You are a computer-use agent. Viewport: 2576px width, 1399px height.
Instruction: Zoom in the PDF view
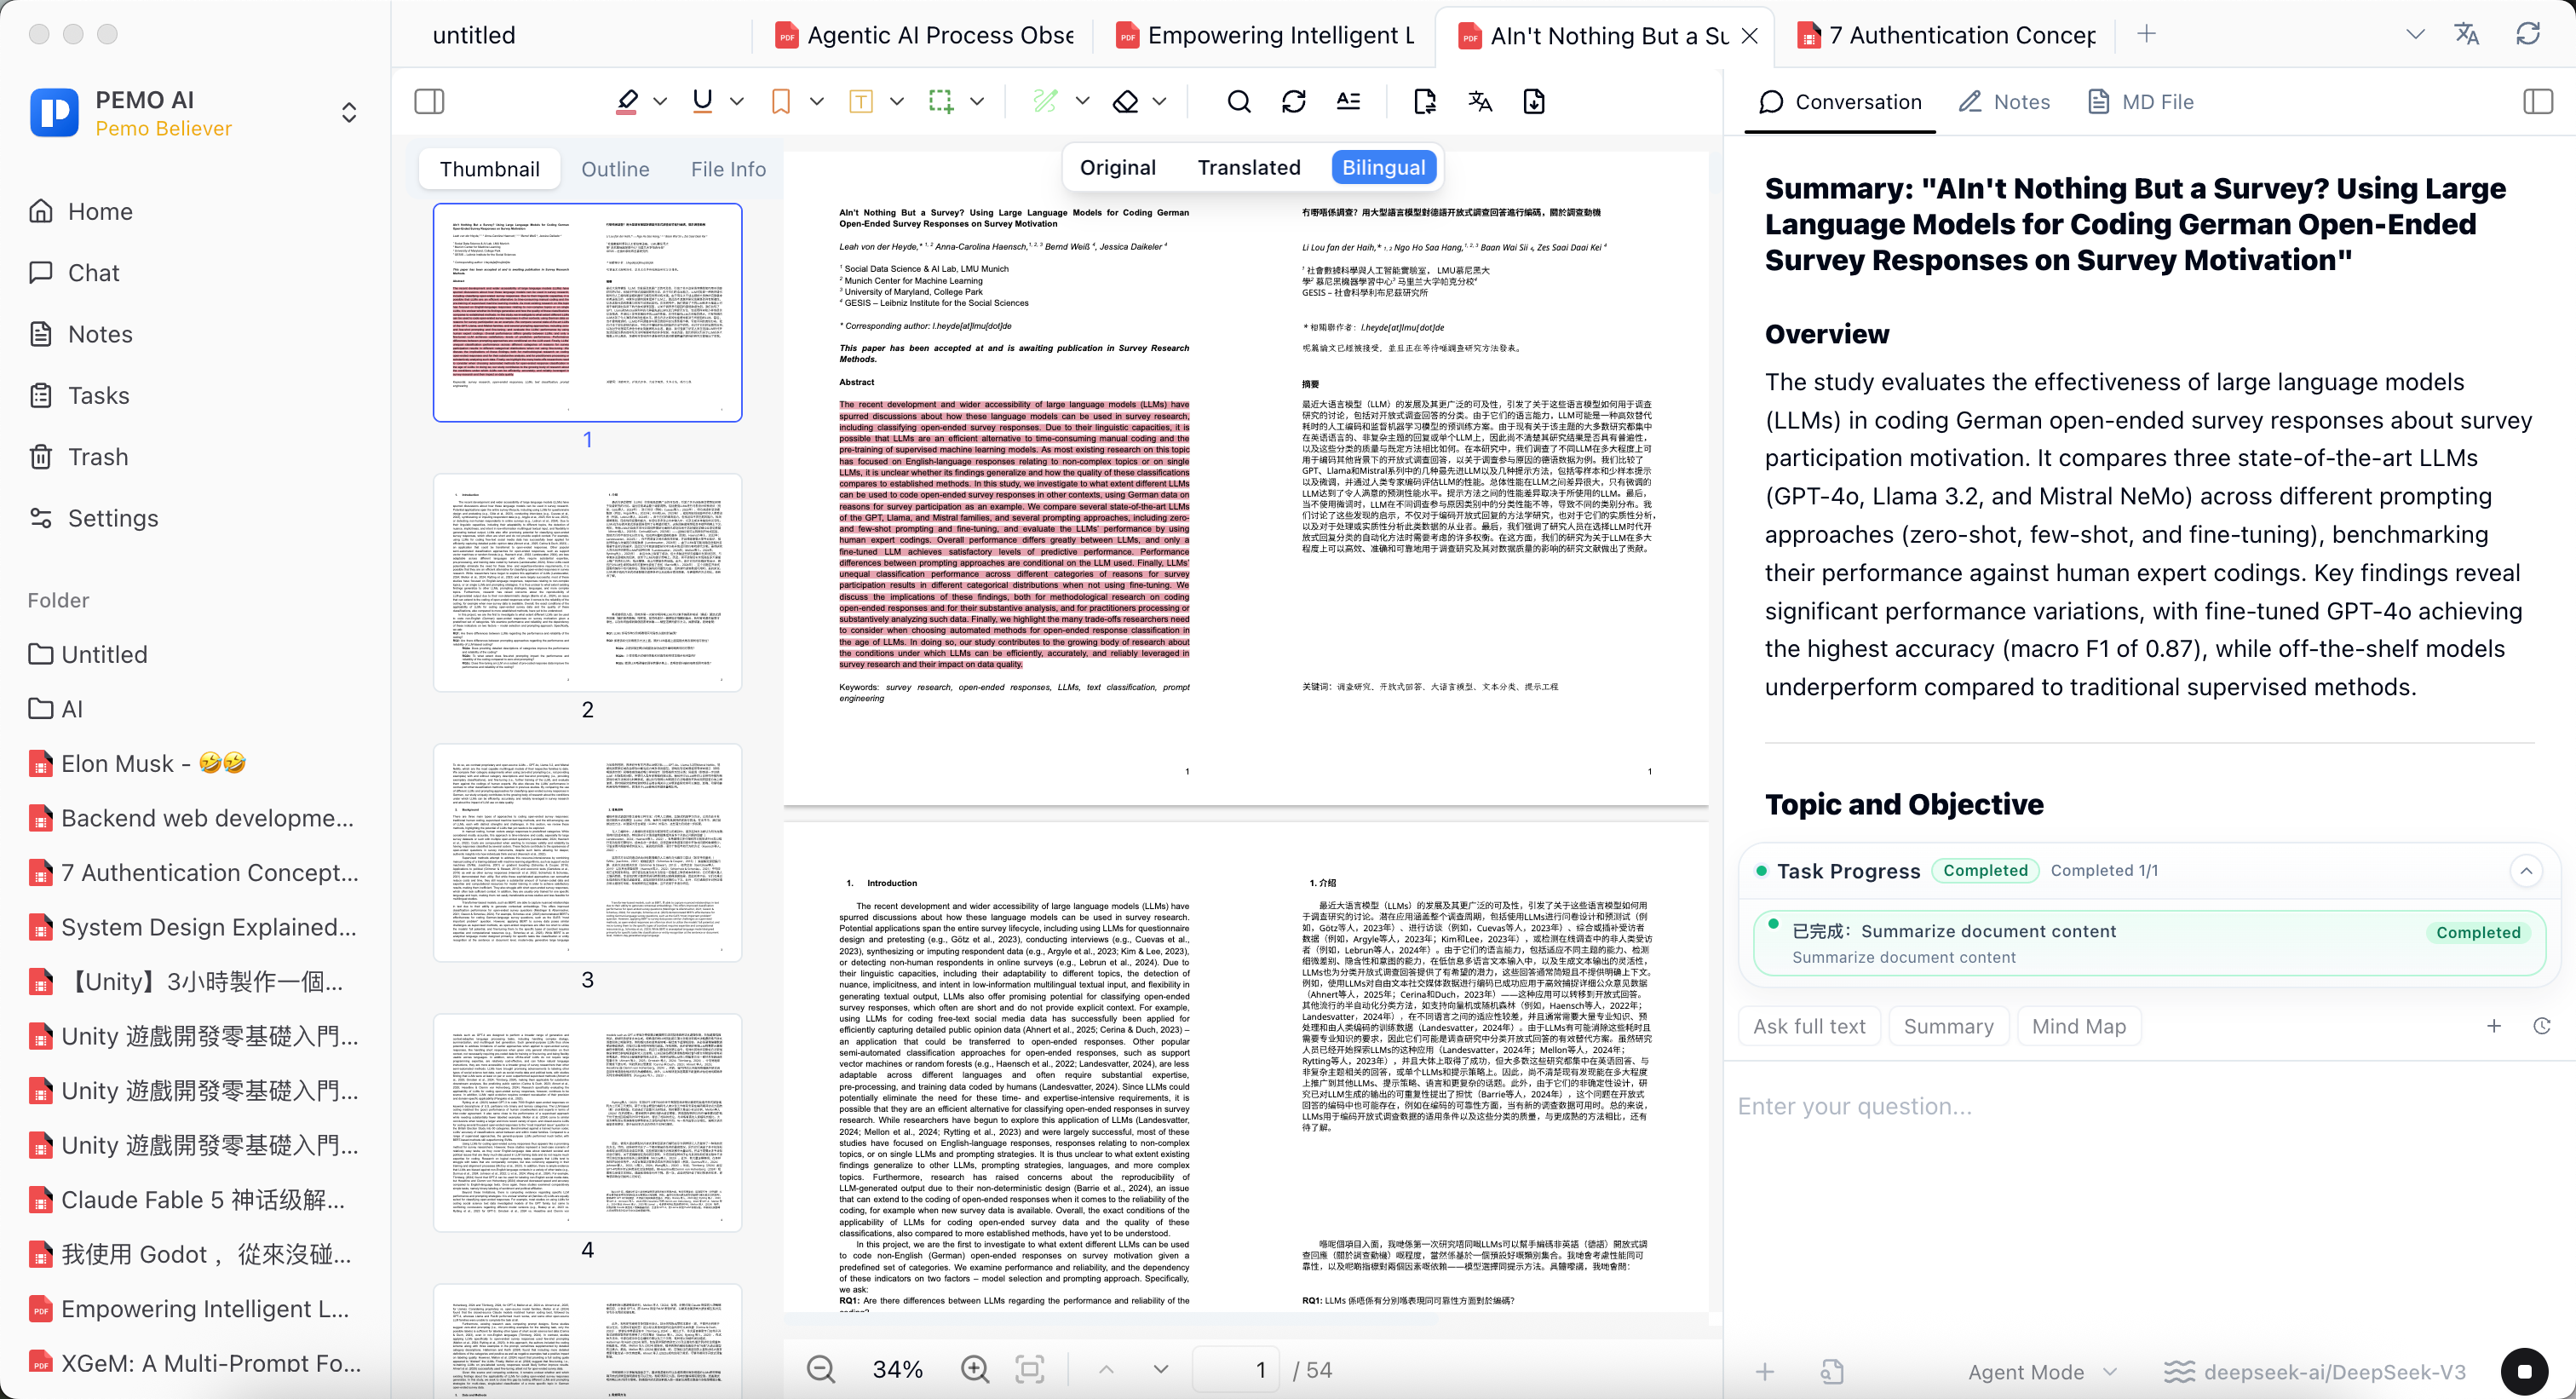(x=975, y=1369)
